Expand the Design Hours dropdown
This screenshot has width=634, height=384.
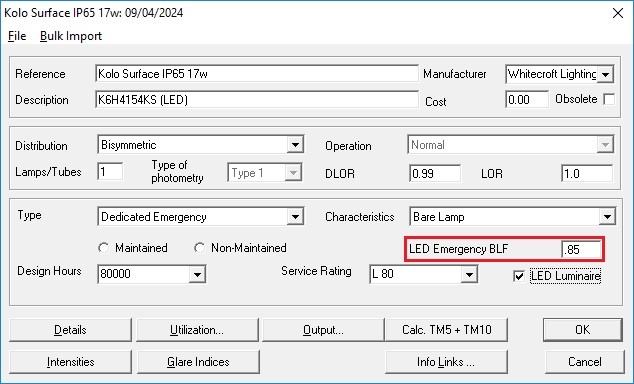197,274
